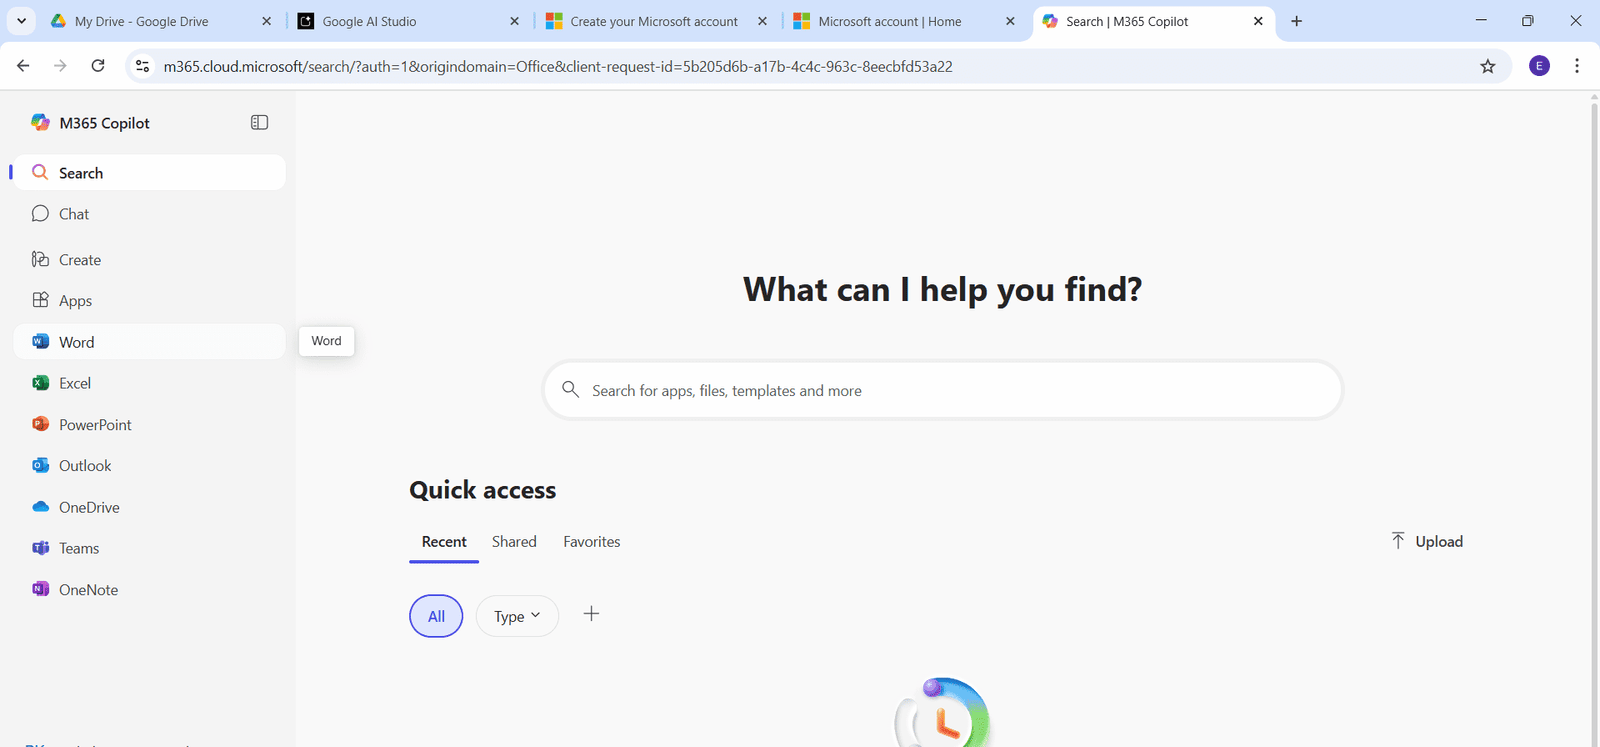
Task: Click the Upload button
Action: pos(1427,542)
